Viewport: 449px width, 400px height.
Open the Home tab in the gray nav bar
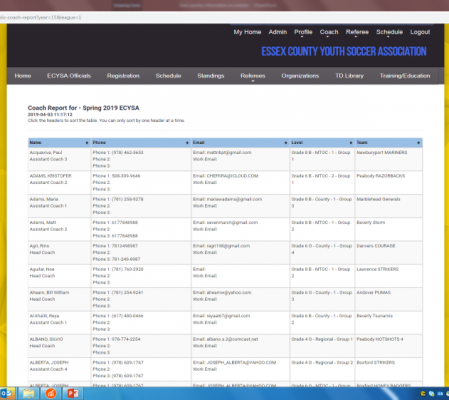pyautogui.click(x=23, y=76)
